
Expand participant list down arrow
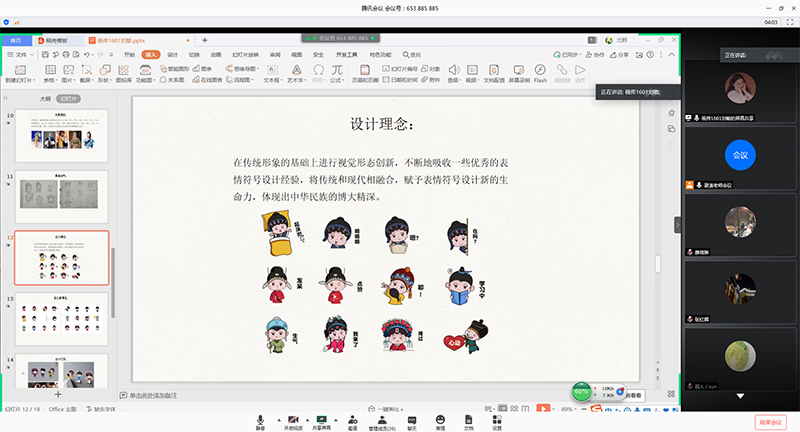tap(740, 395)
